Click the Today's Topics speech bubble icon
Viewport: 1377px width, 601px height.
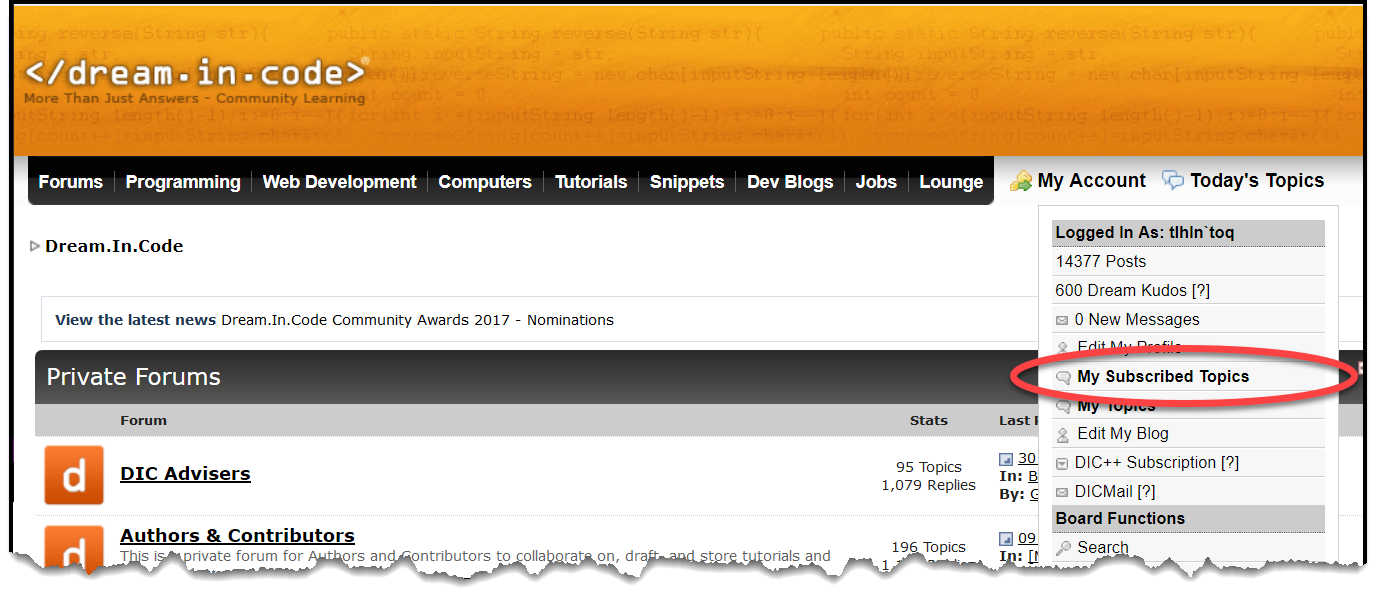[x=1173, y=180]
